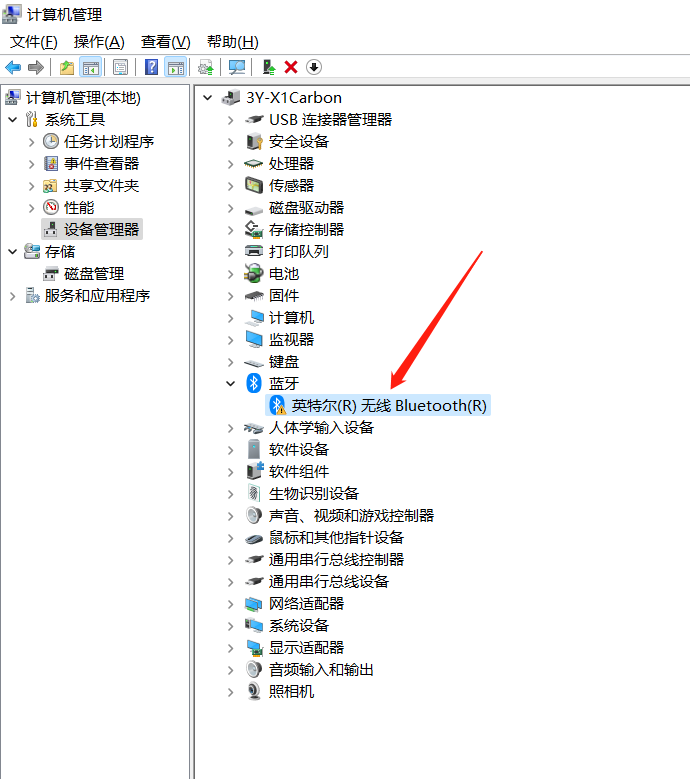The width and height of the screenshot is (690, 779).
Task: Click the 软件组件 label
Action: (x=299, y=471)
